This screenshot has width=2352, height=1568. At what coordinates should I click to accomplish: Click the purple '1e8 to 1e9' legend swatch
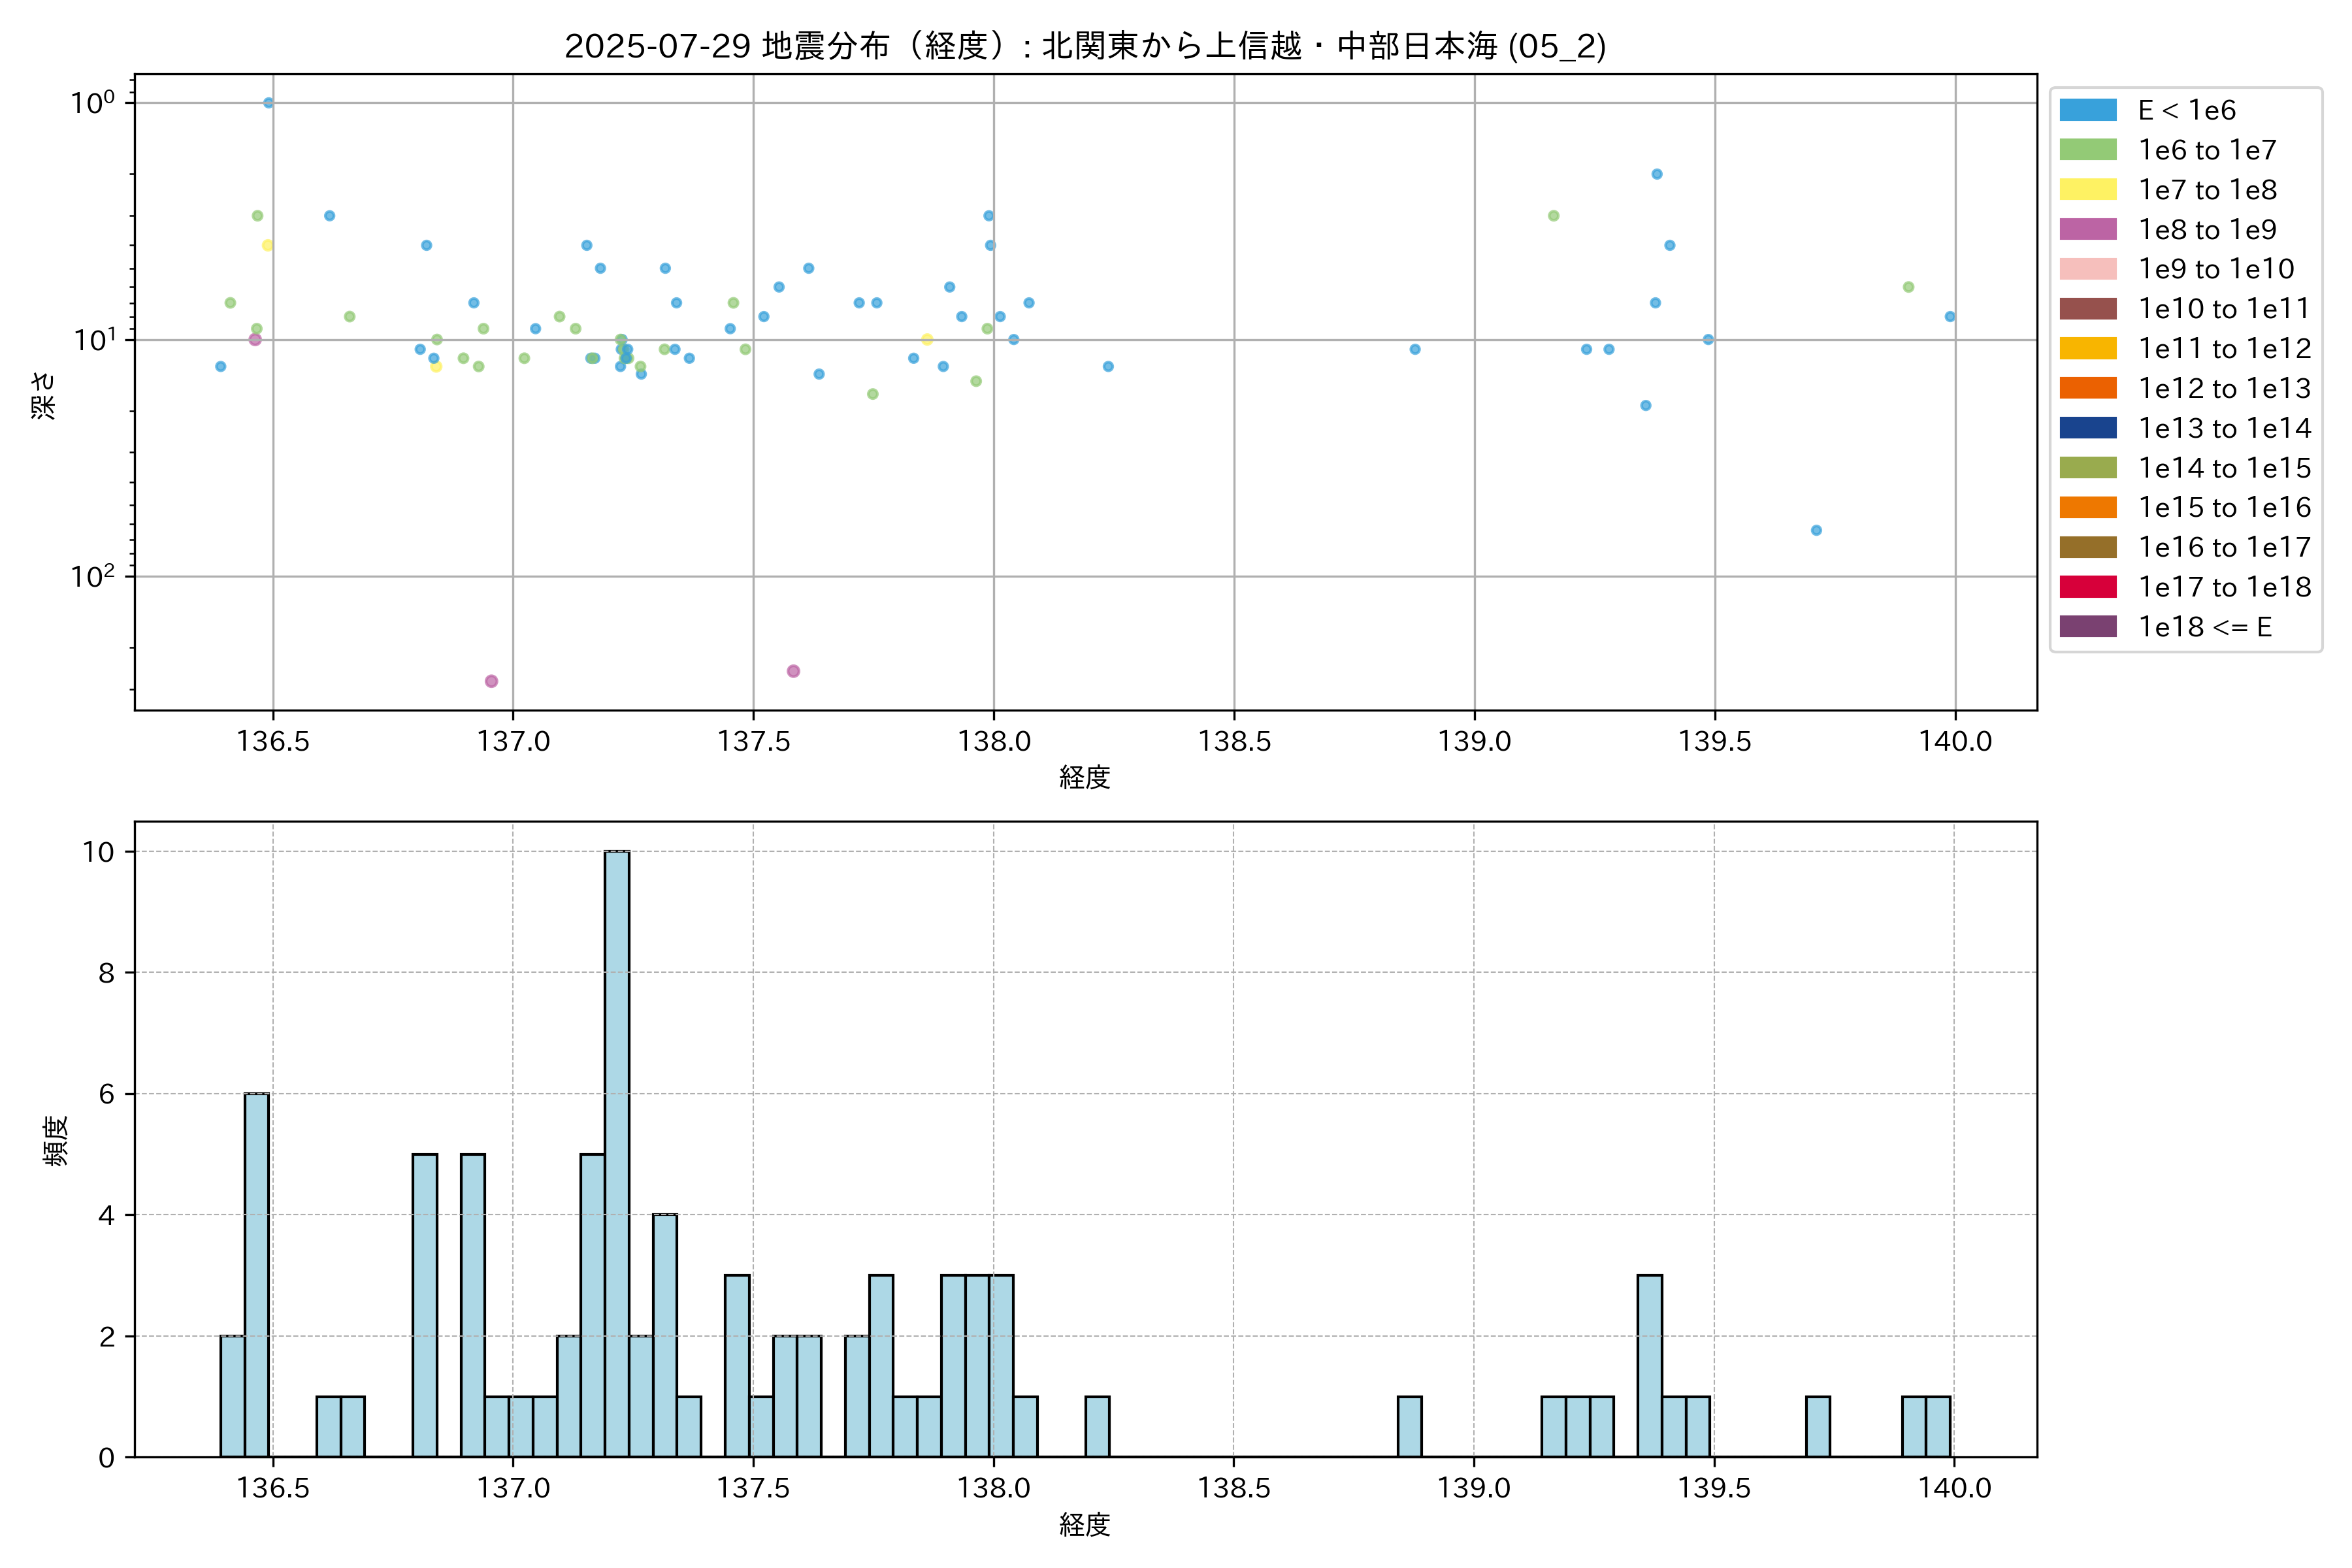tap(2087, 229)
